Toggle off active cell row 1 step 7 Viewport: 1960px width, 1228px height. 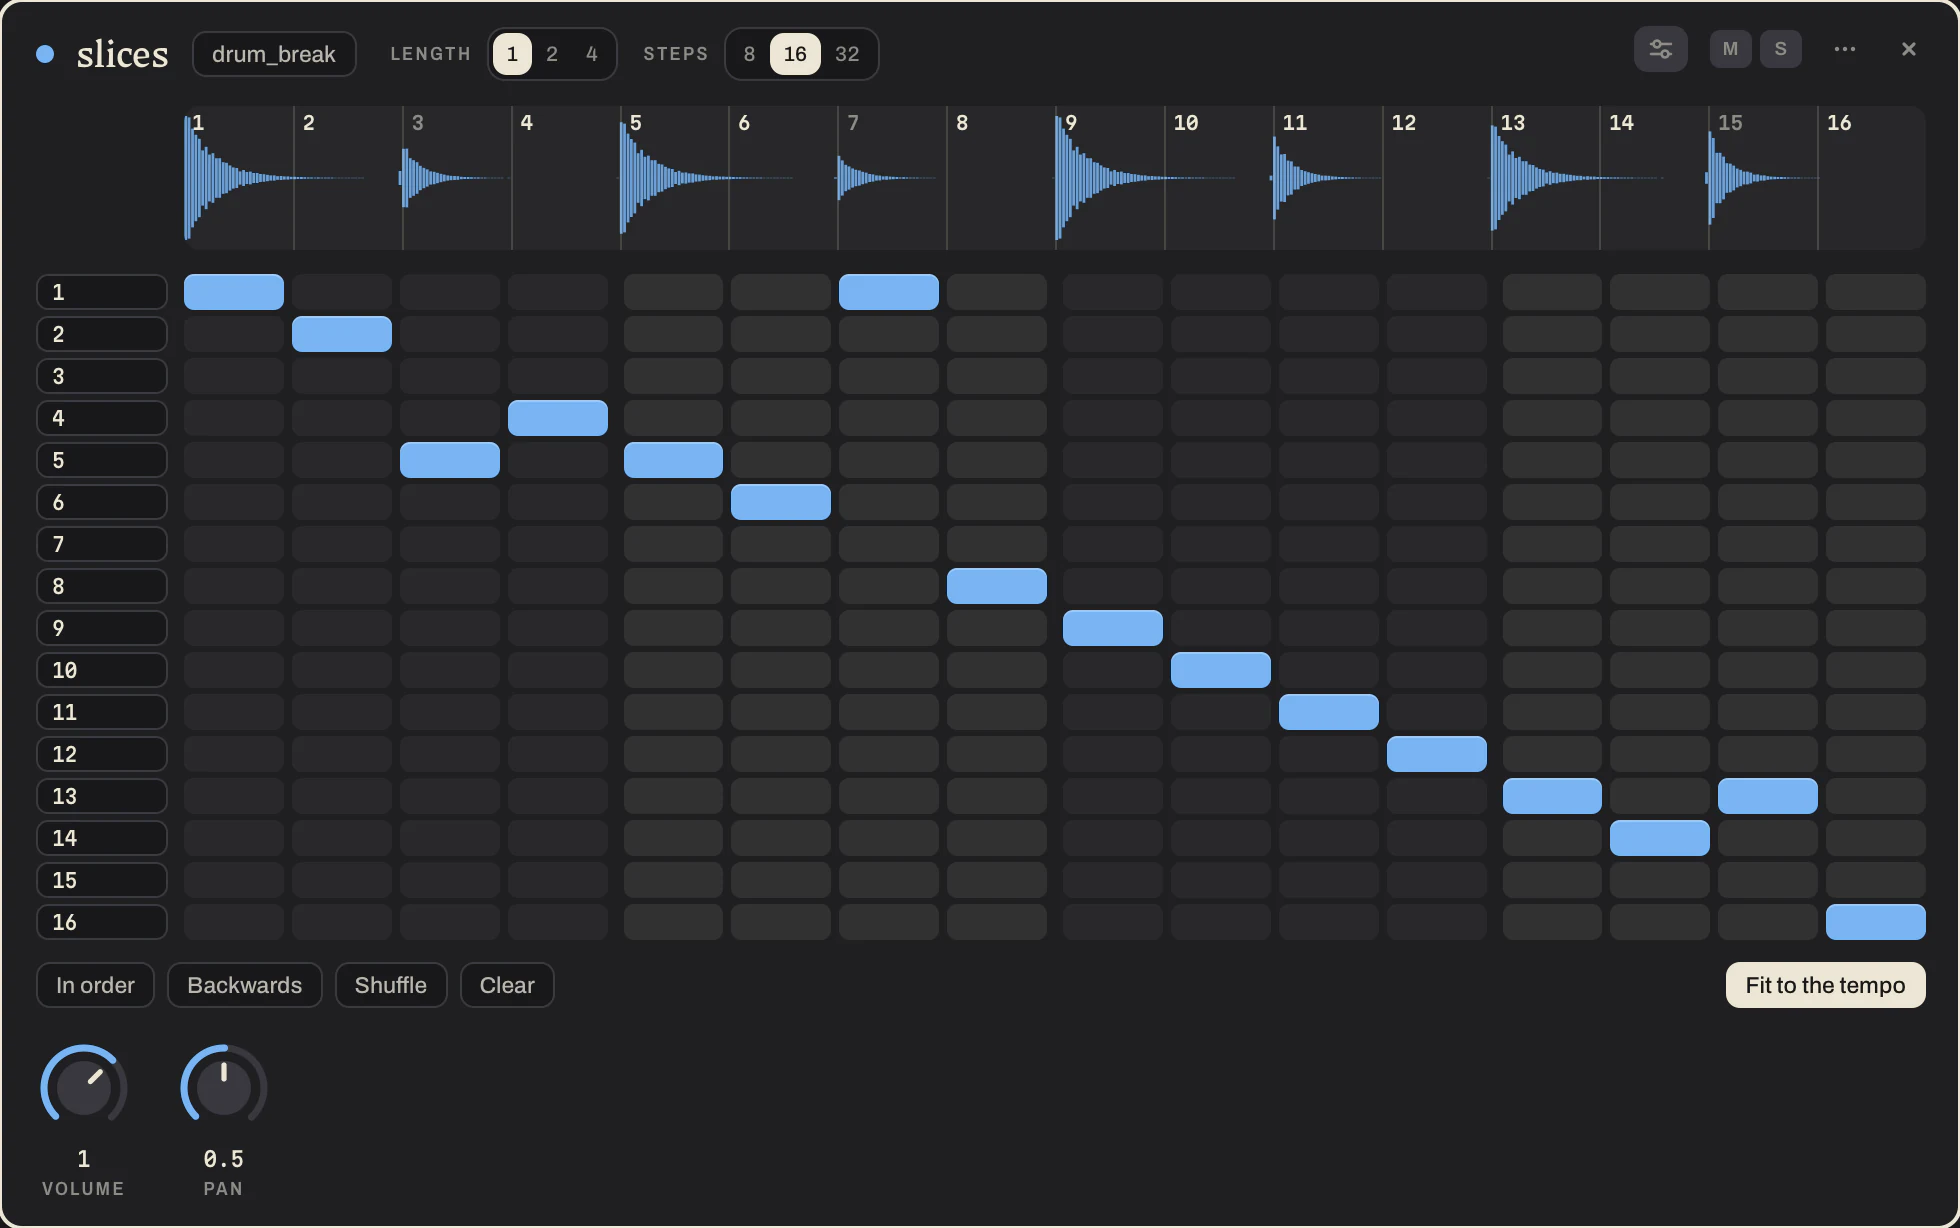(x=889, y=292)
